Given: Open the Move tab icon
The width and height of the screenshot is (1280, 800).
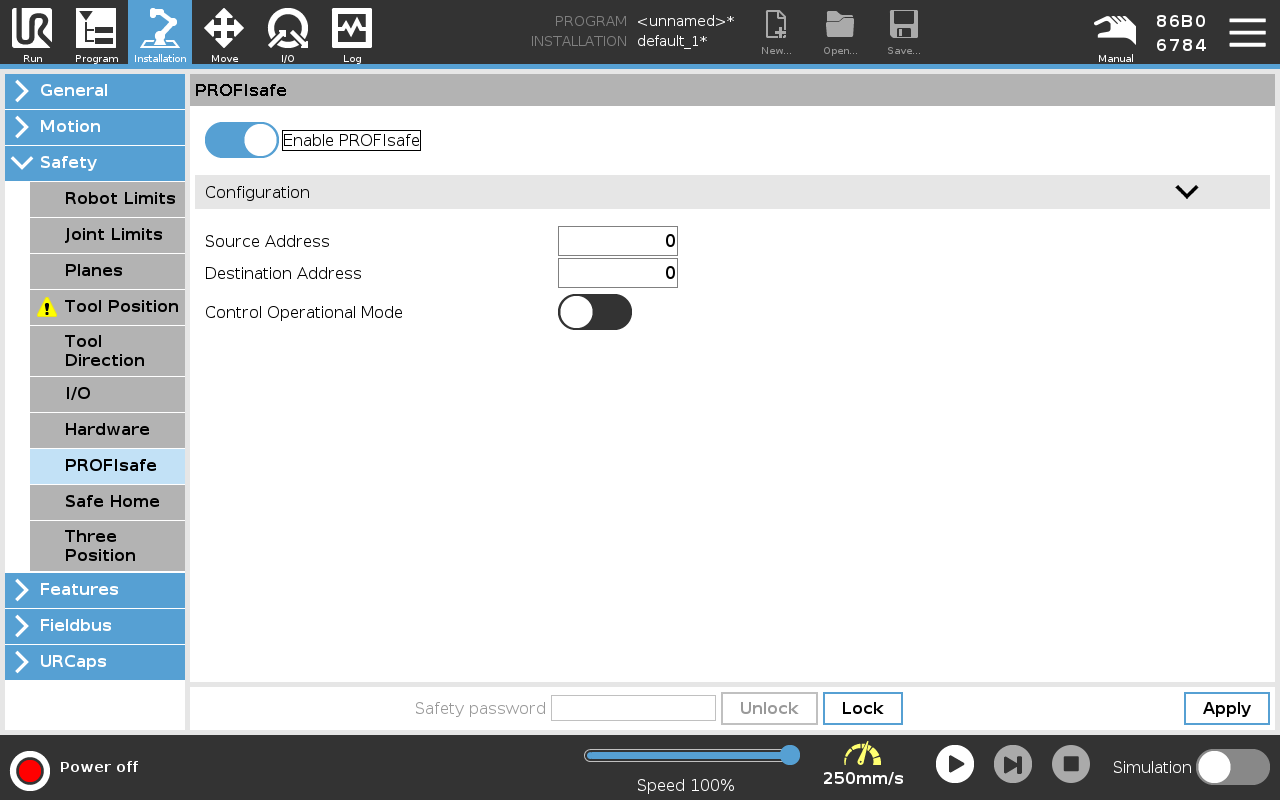Looking at the screenshot, I should pyautogui.click(x=224, y=32).
